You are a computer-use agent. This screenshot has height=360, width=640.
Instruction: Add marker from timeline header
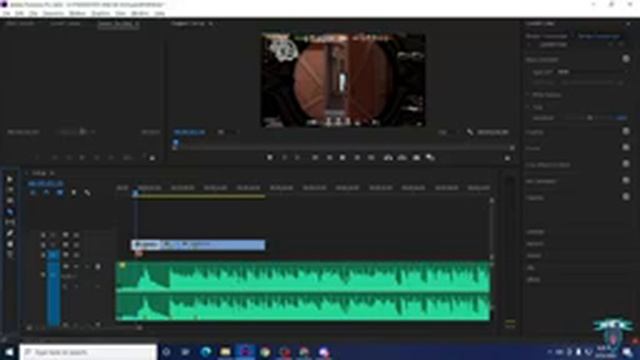[x=73, y=193]
